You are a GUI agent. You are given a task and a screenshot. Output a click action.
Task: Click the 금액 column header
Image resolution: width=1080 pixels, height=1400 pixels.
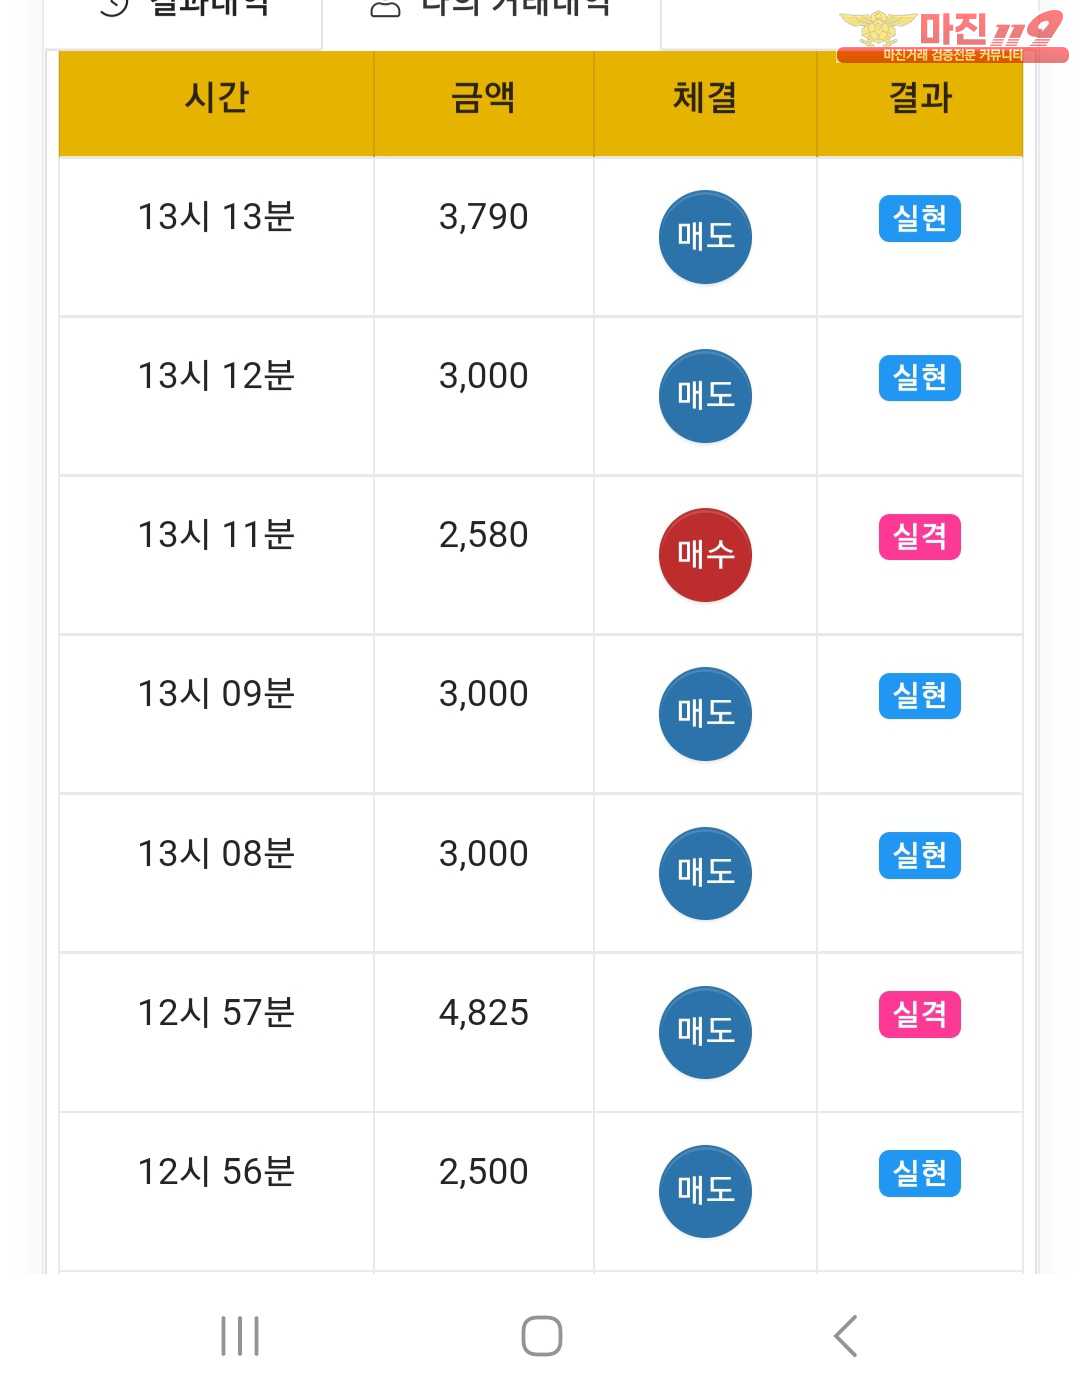point(484,99)
